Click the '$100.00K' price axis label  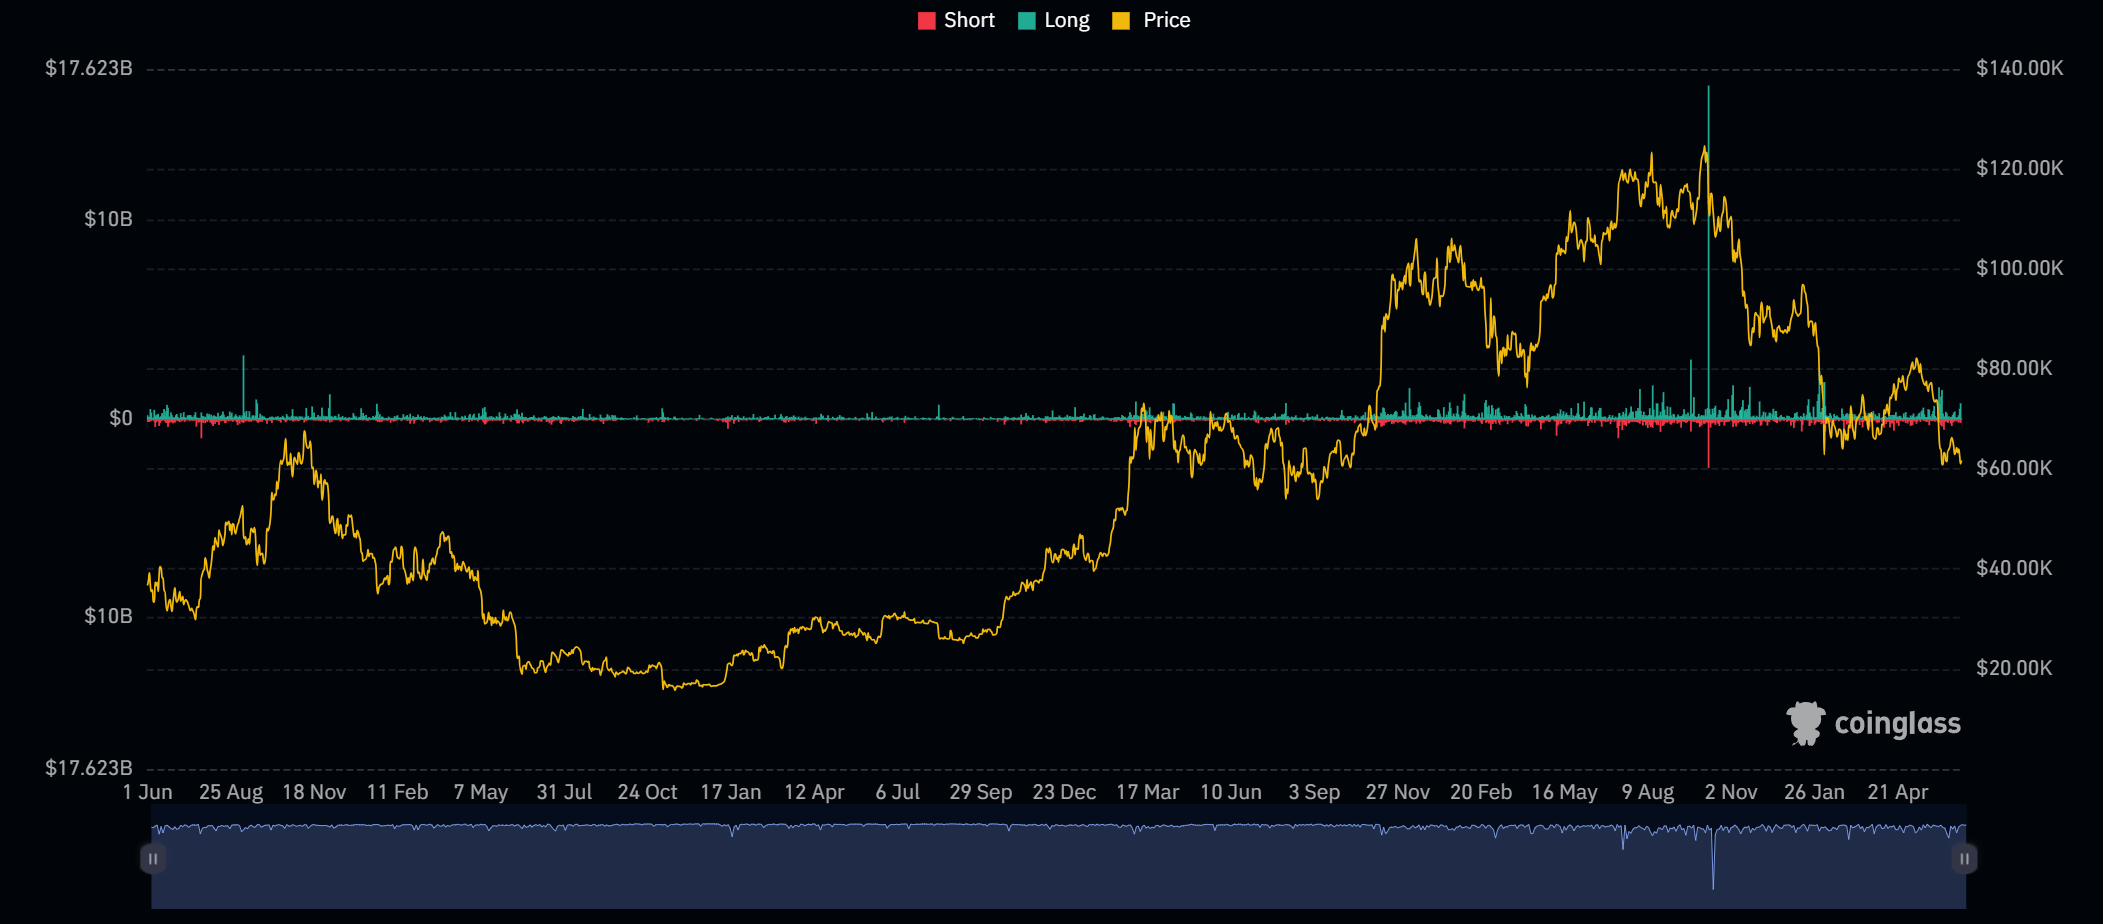2020,268
